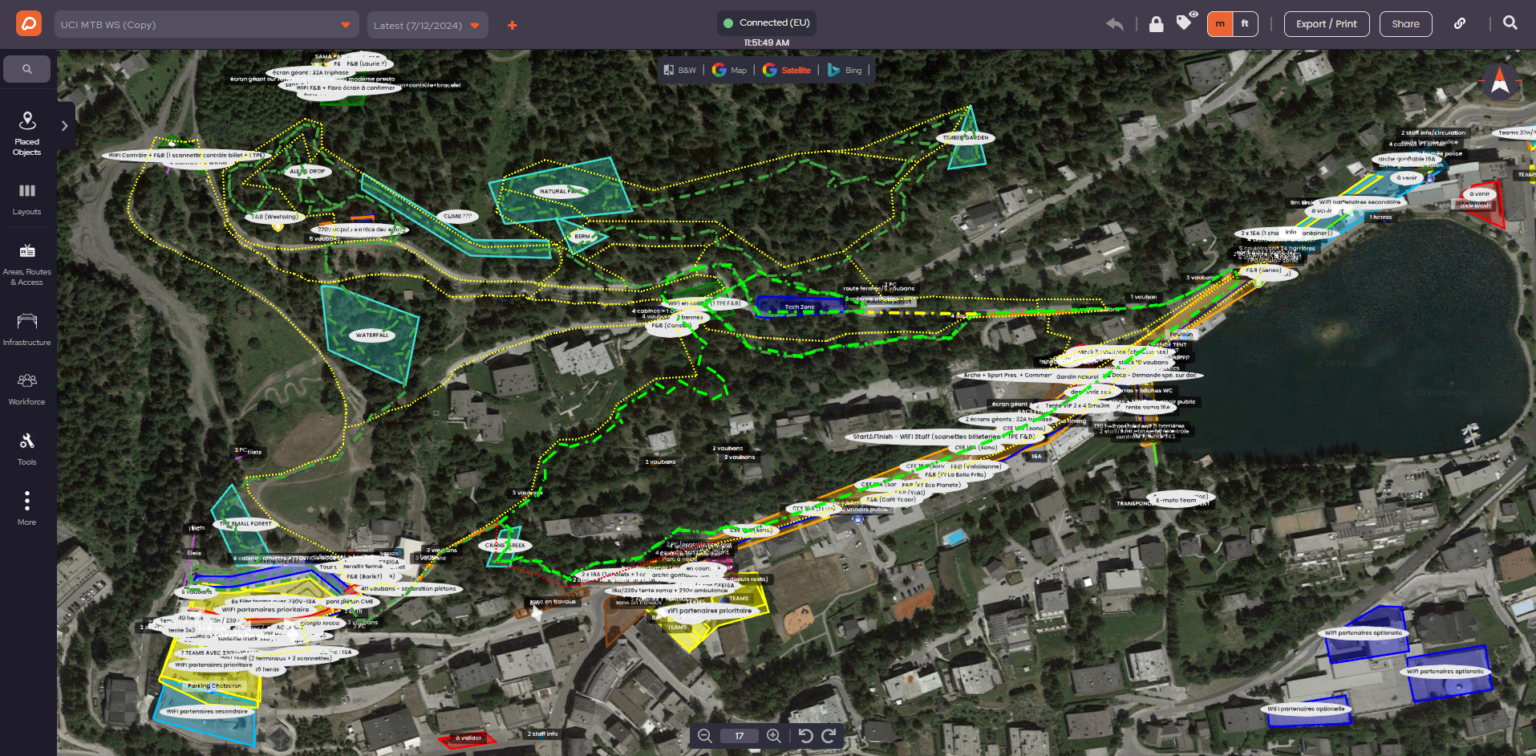This screenshot has width=1536, height=756.
Task: Click the BERM area label
Action: pos(581,236)
